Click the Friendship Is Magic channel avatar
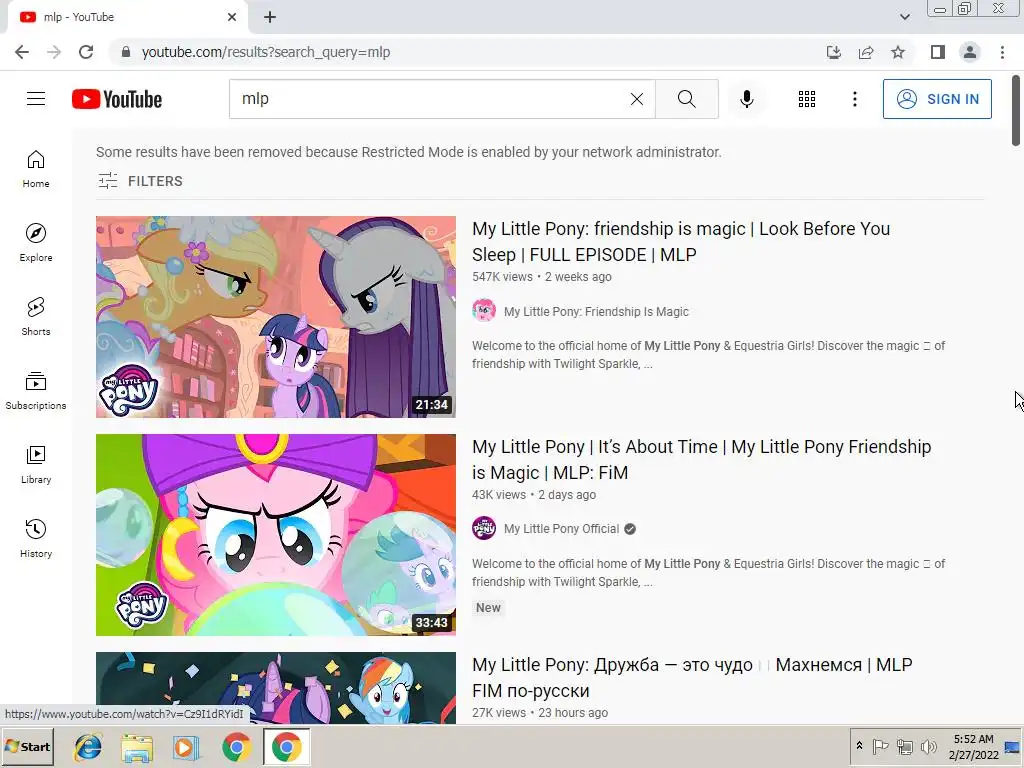Image resolution: width=1024 pixels, height=768 pixels. [484, 310]
